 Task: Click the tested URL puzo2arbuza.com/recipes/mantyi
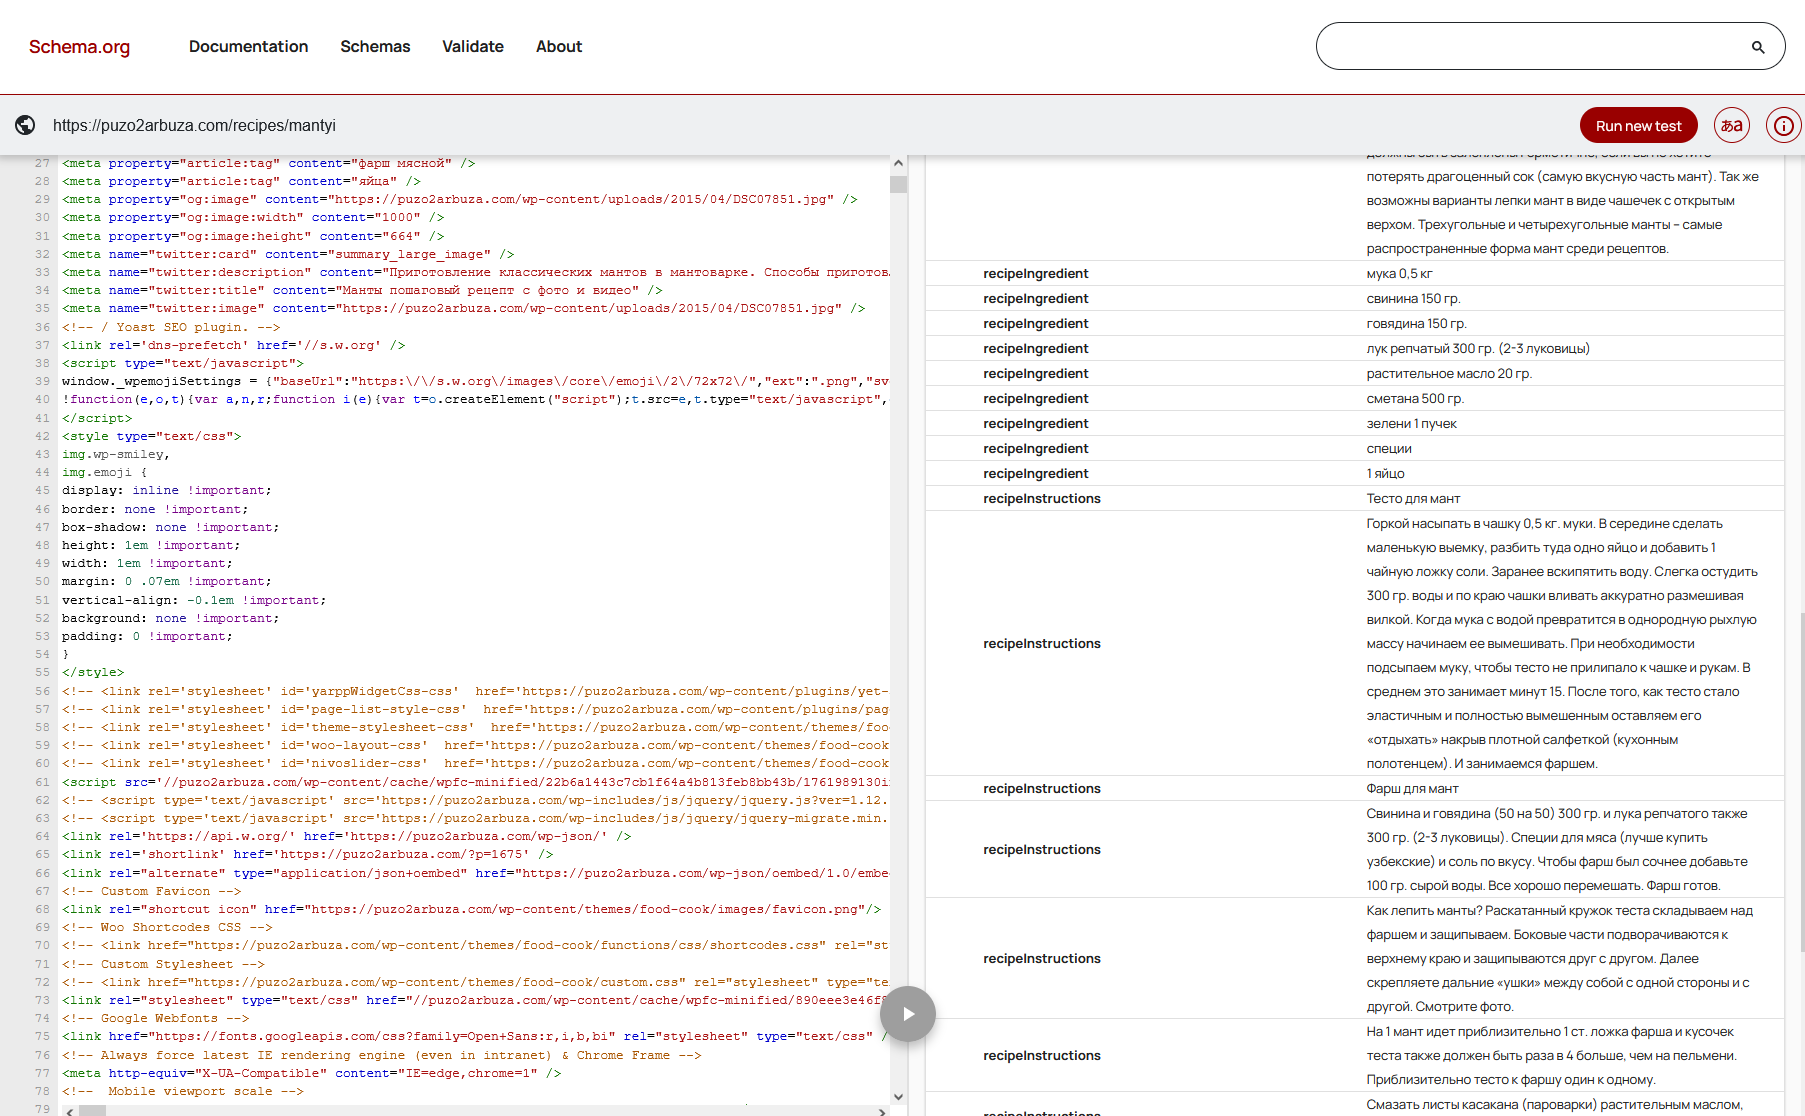[x=194, y=126]
